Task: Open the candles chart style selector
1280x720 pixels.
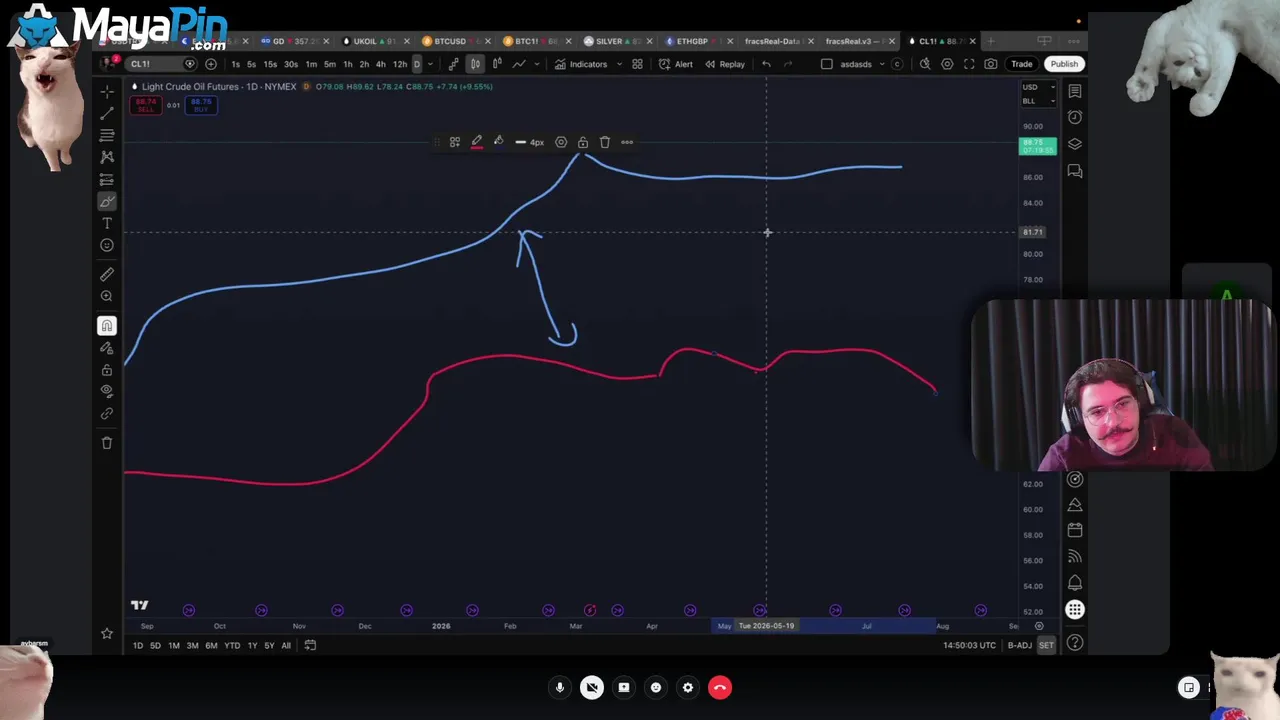Action: (475, 64)
